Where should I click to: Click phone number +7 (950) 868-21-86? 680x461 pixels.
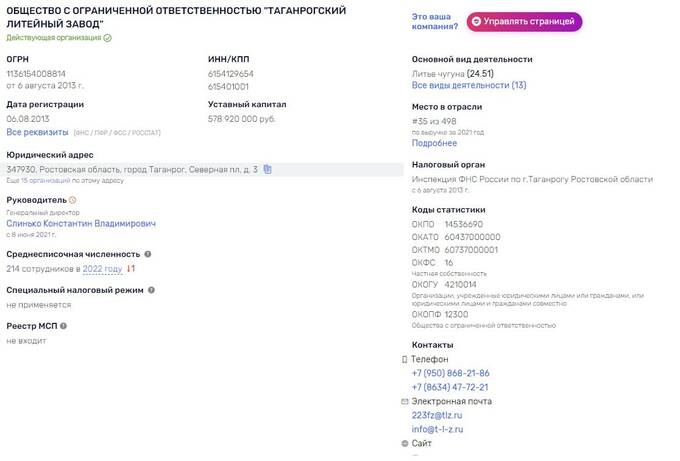[450, 373]
